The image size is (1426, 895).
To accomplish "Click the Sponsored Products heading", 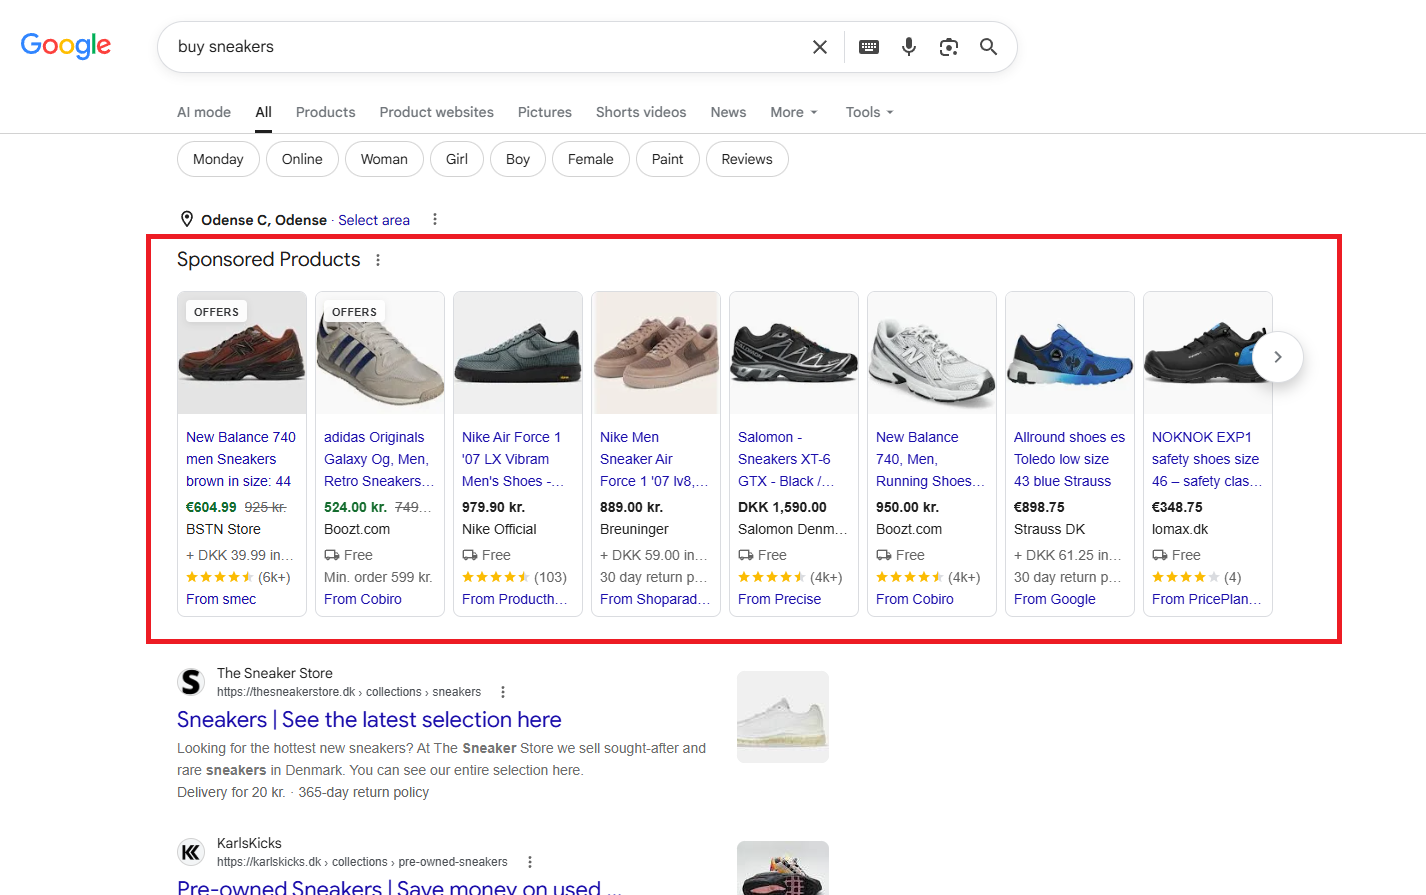I will (268, 260).
